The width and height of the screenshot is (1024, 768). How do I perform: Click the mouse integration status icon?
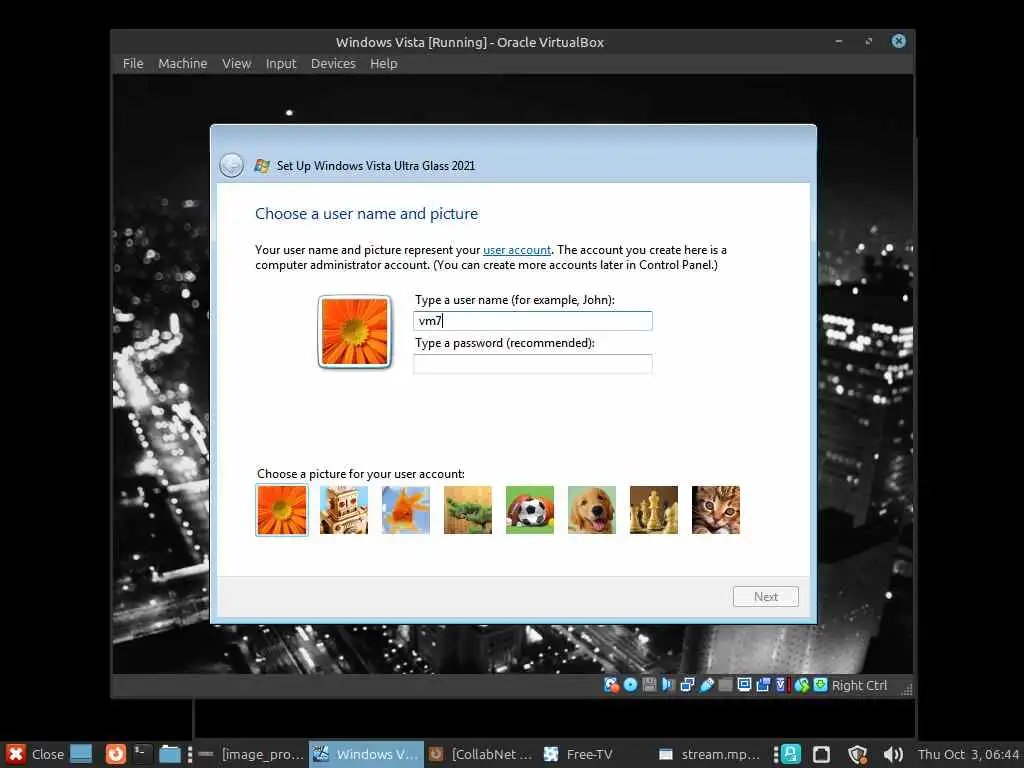tap(802, 685)
